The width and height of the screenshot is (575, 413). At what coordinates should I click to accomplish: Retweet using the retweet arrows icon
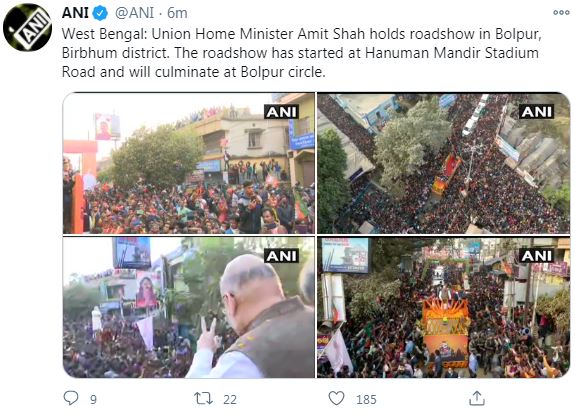tap(203, 398)
